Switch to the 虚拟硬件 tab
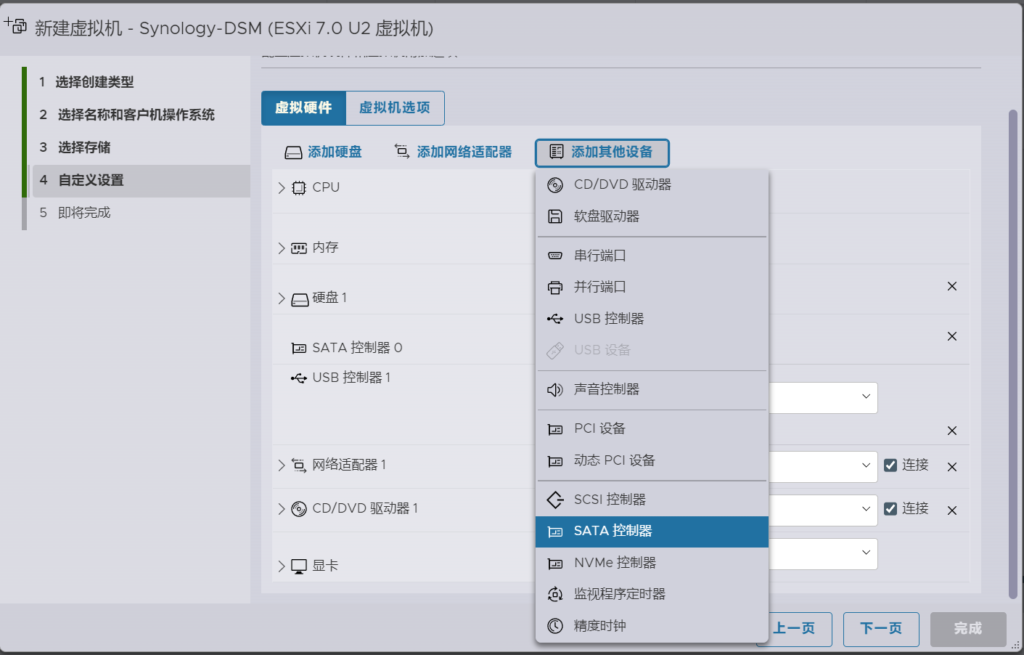 304,108
